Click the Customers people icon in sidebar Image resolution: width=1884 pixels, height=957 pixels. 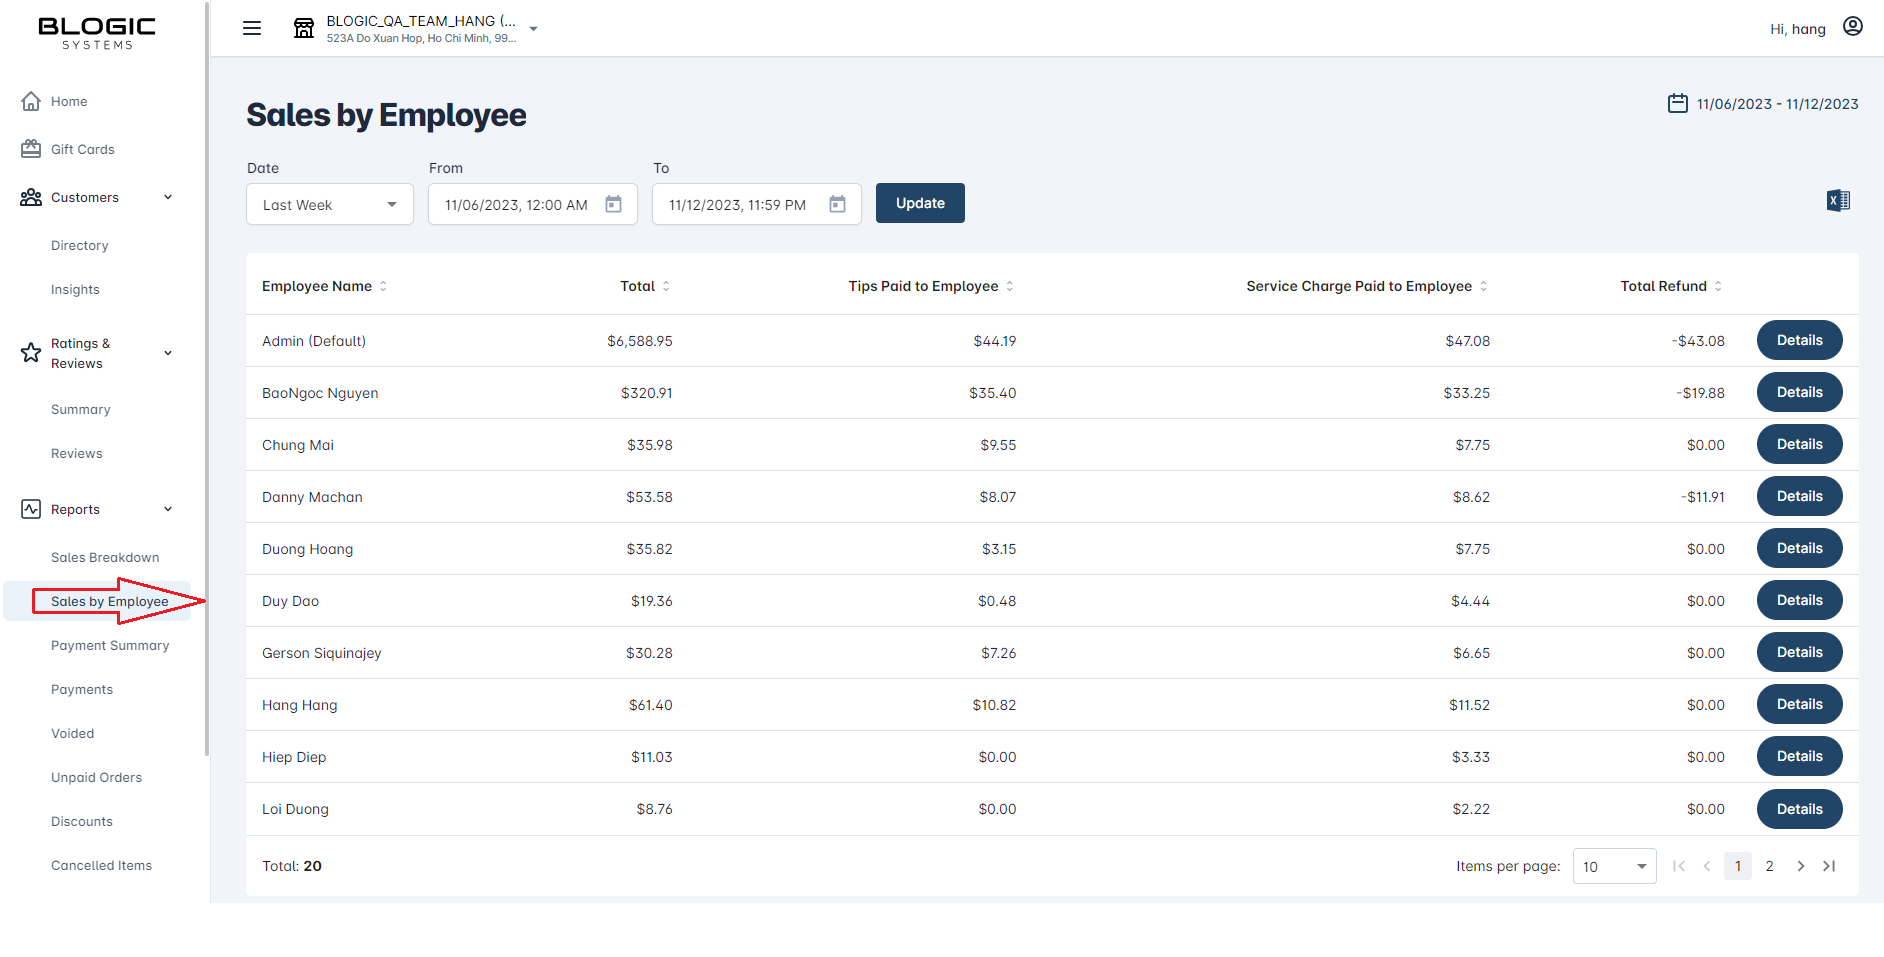pos(30,196)
